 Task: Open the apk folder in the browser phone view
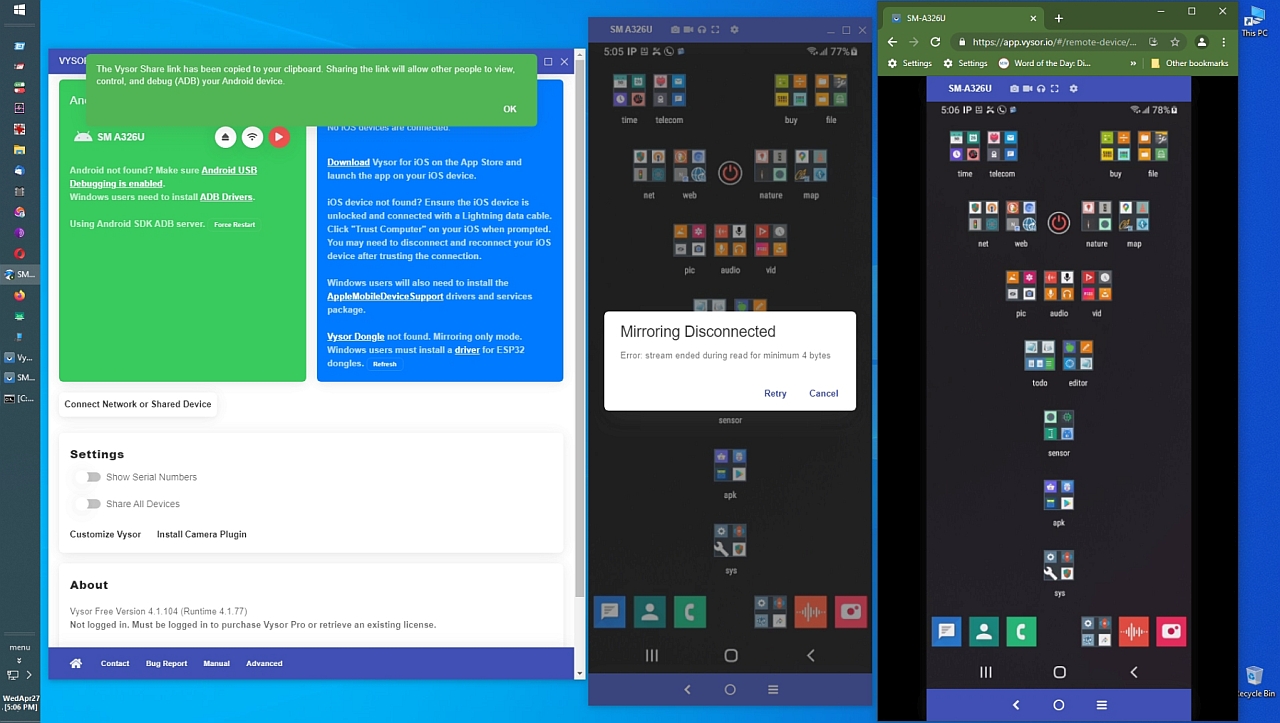[x=1059, y=495]
